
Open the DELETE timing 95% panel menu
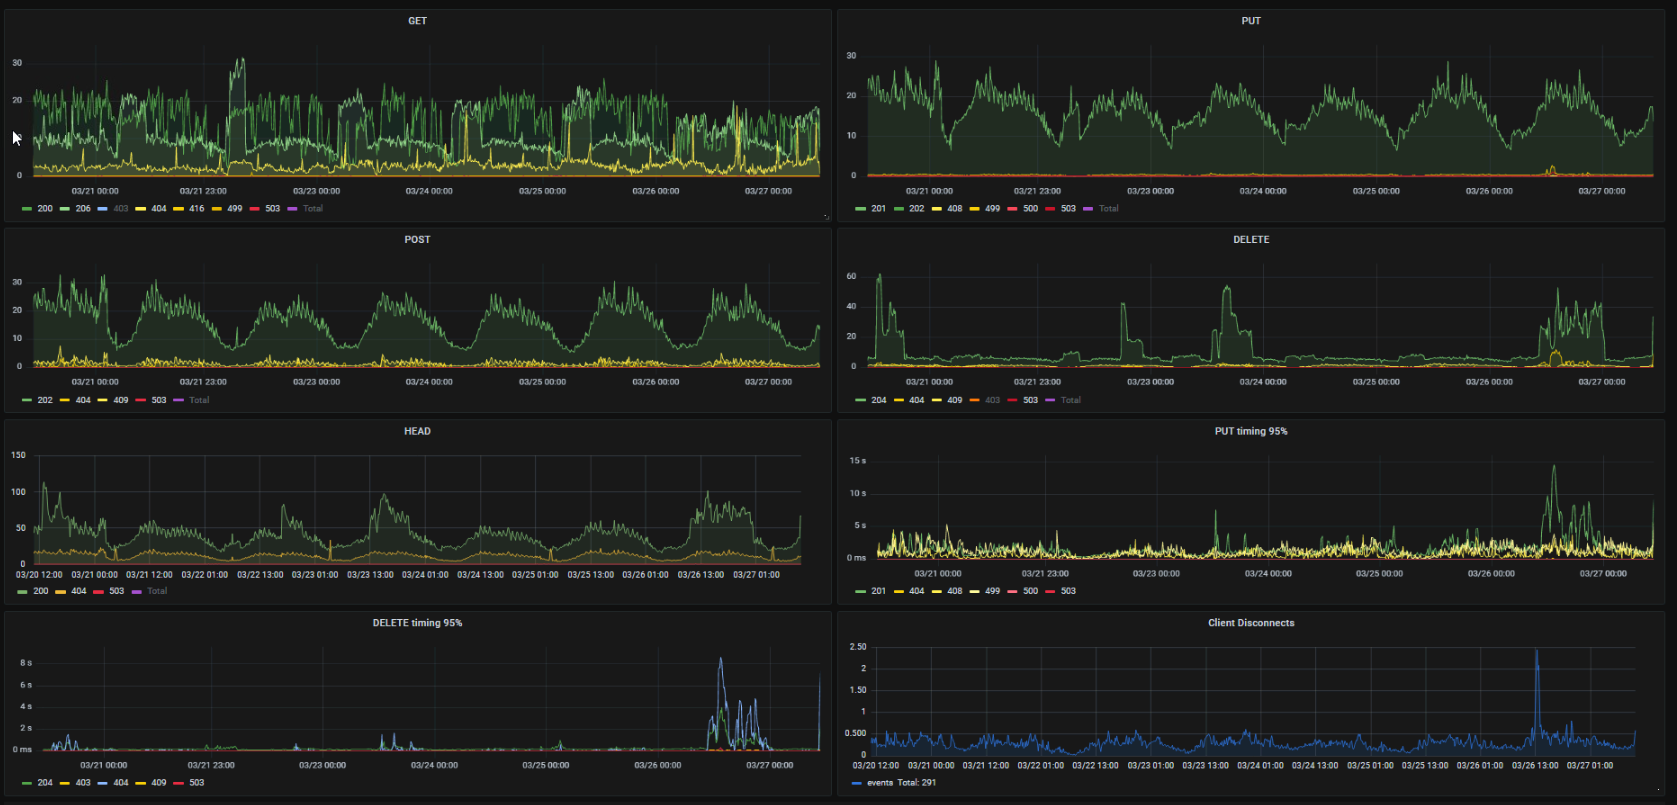coord(417,623)
